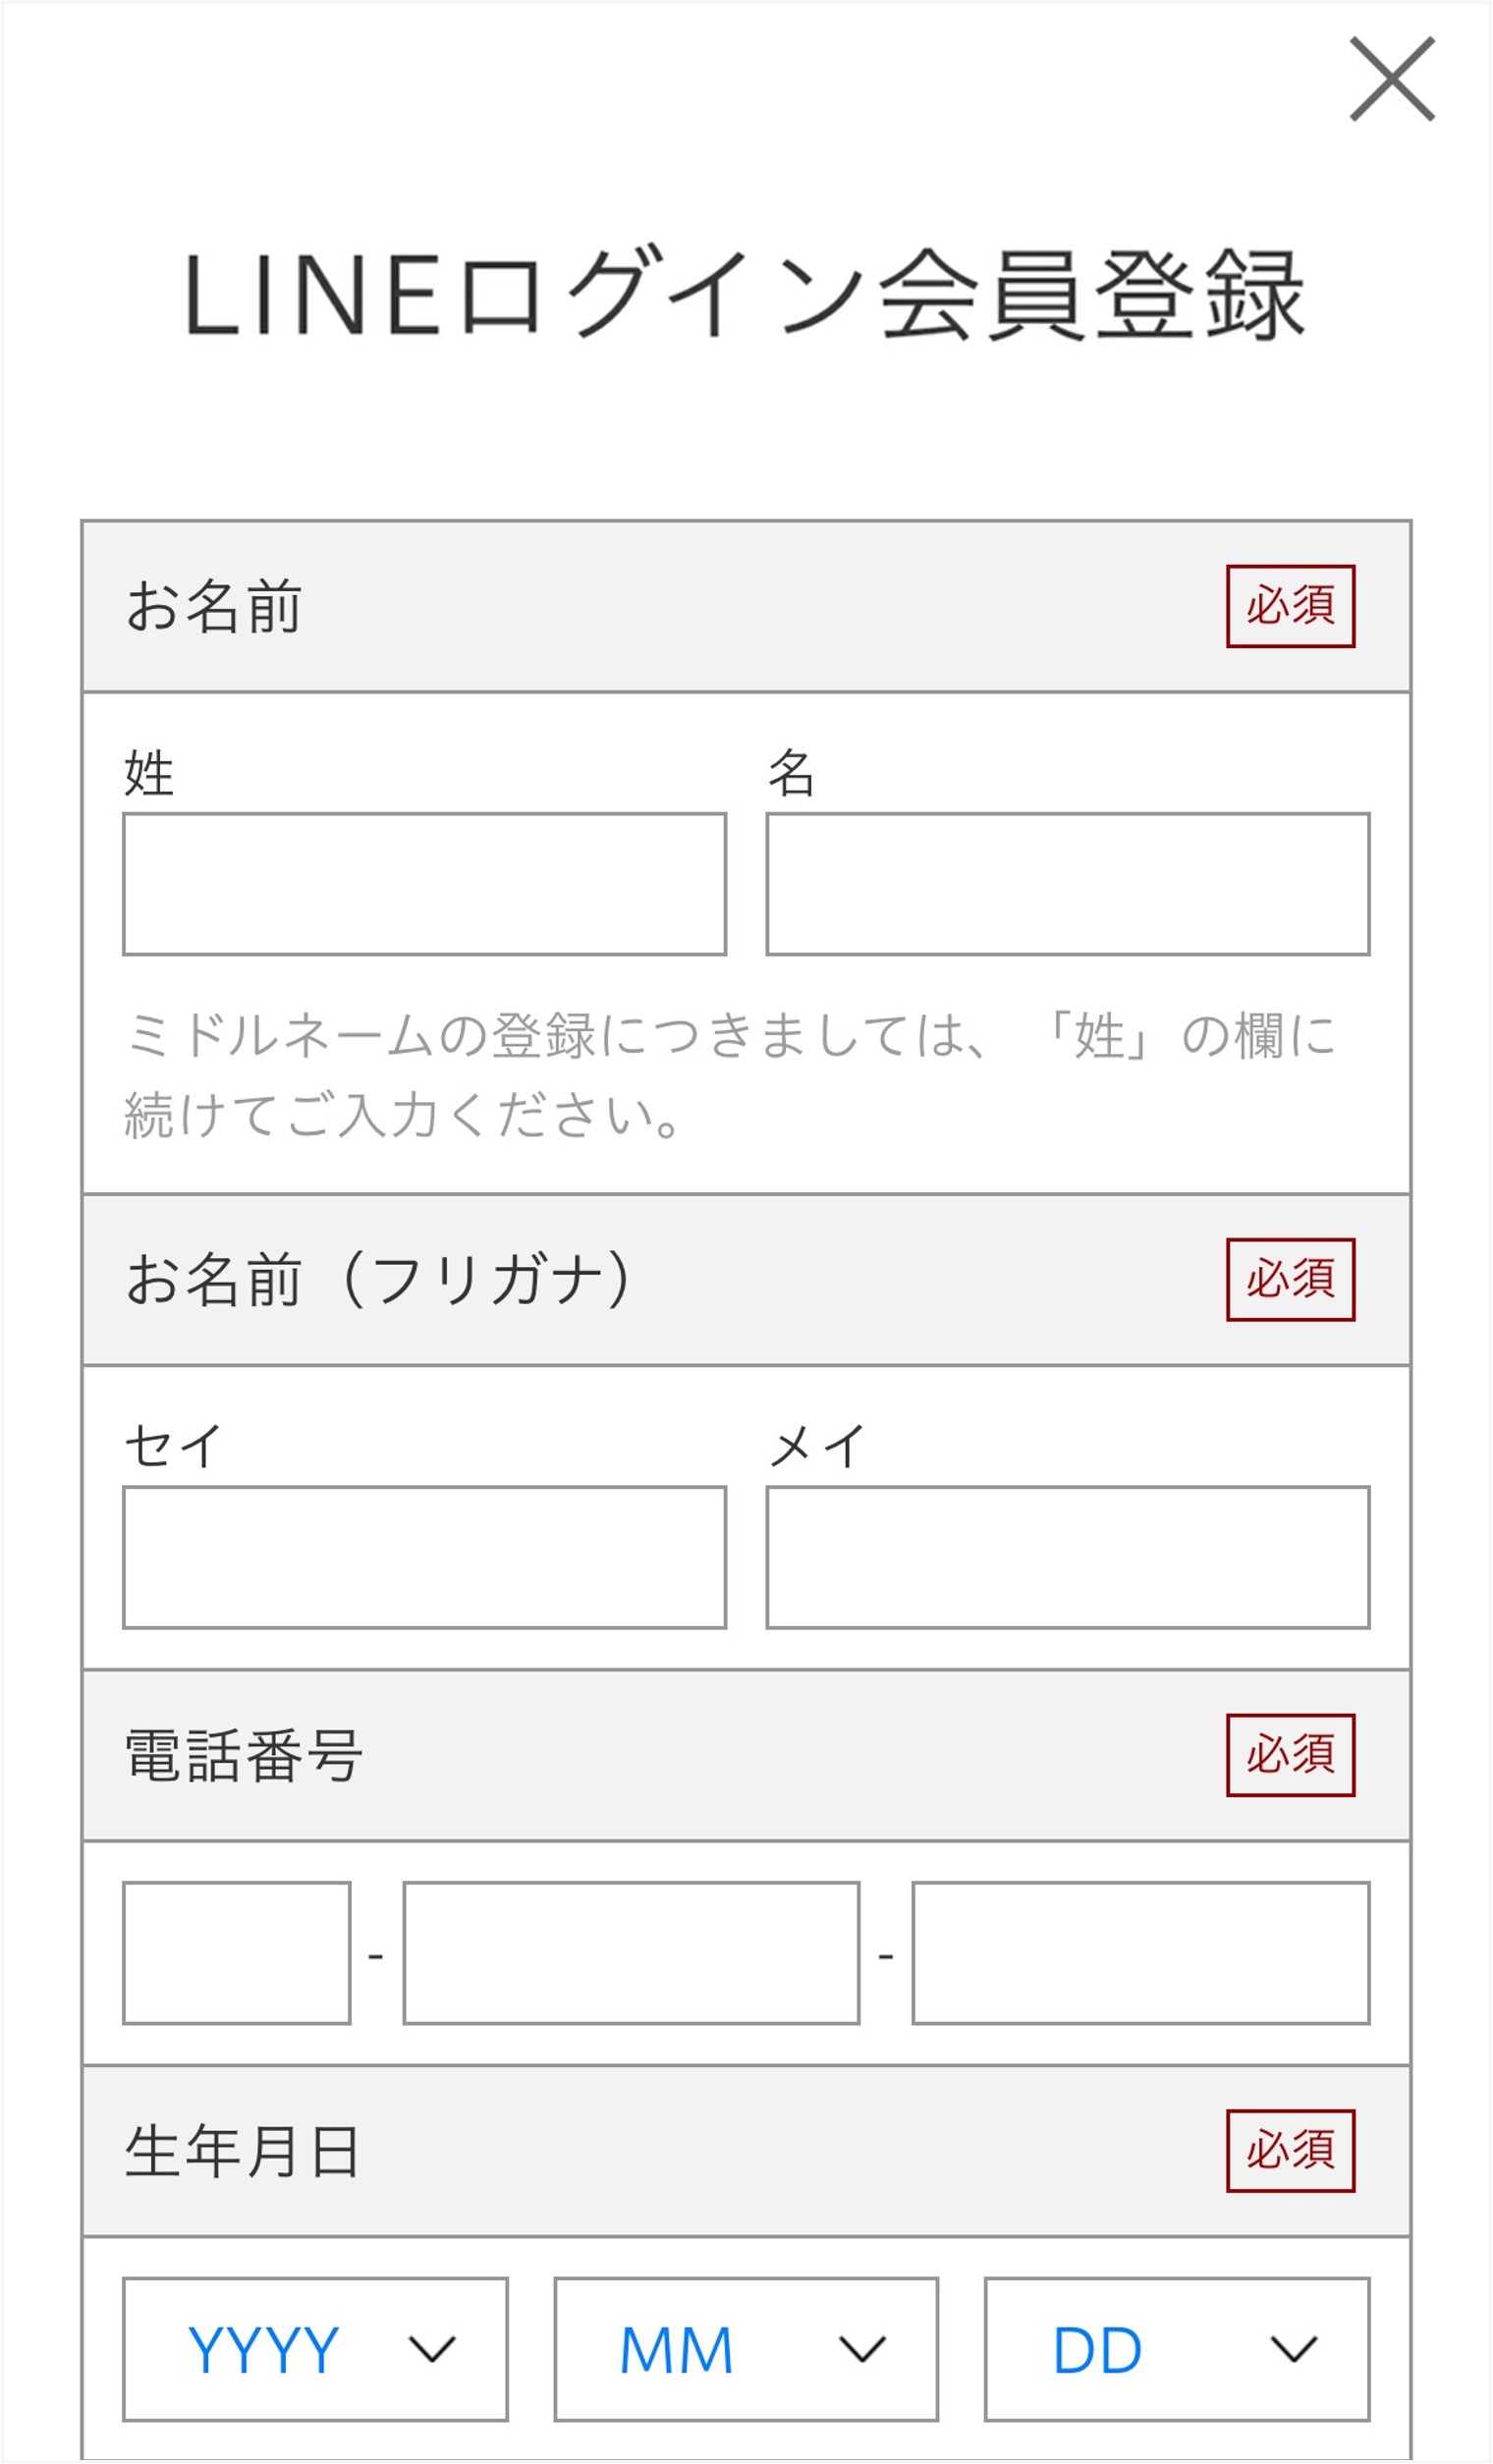This screenshot has height=2464, width=1493.
Task: Click the 必須 badge beside お名前
Action: click(x=1290, y=606)
